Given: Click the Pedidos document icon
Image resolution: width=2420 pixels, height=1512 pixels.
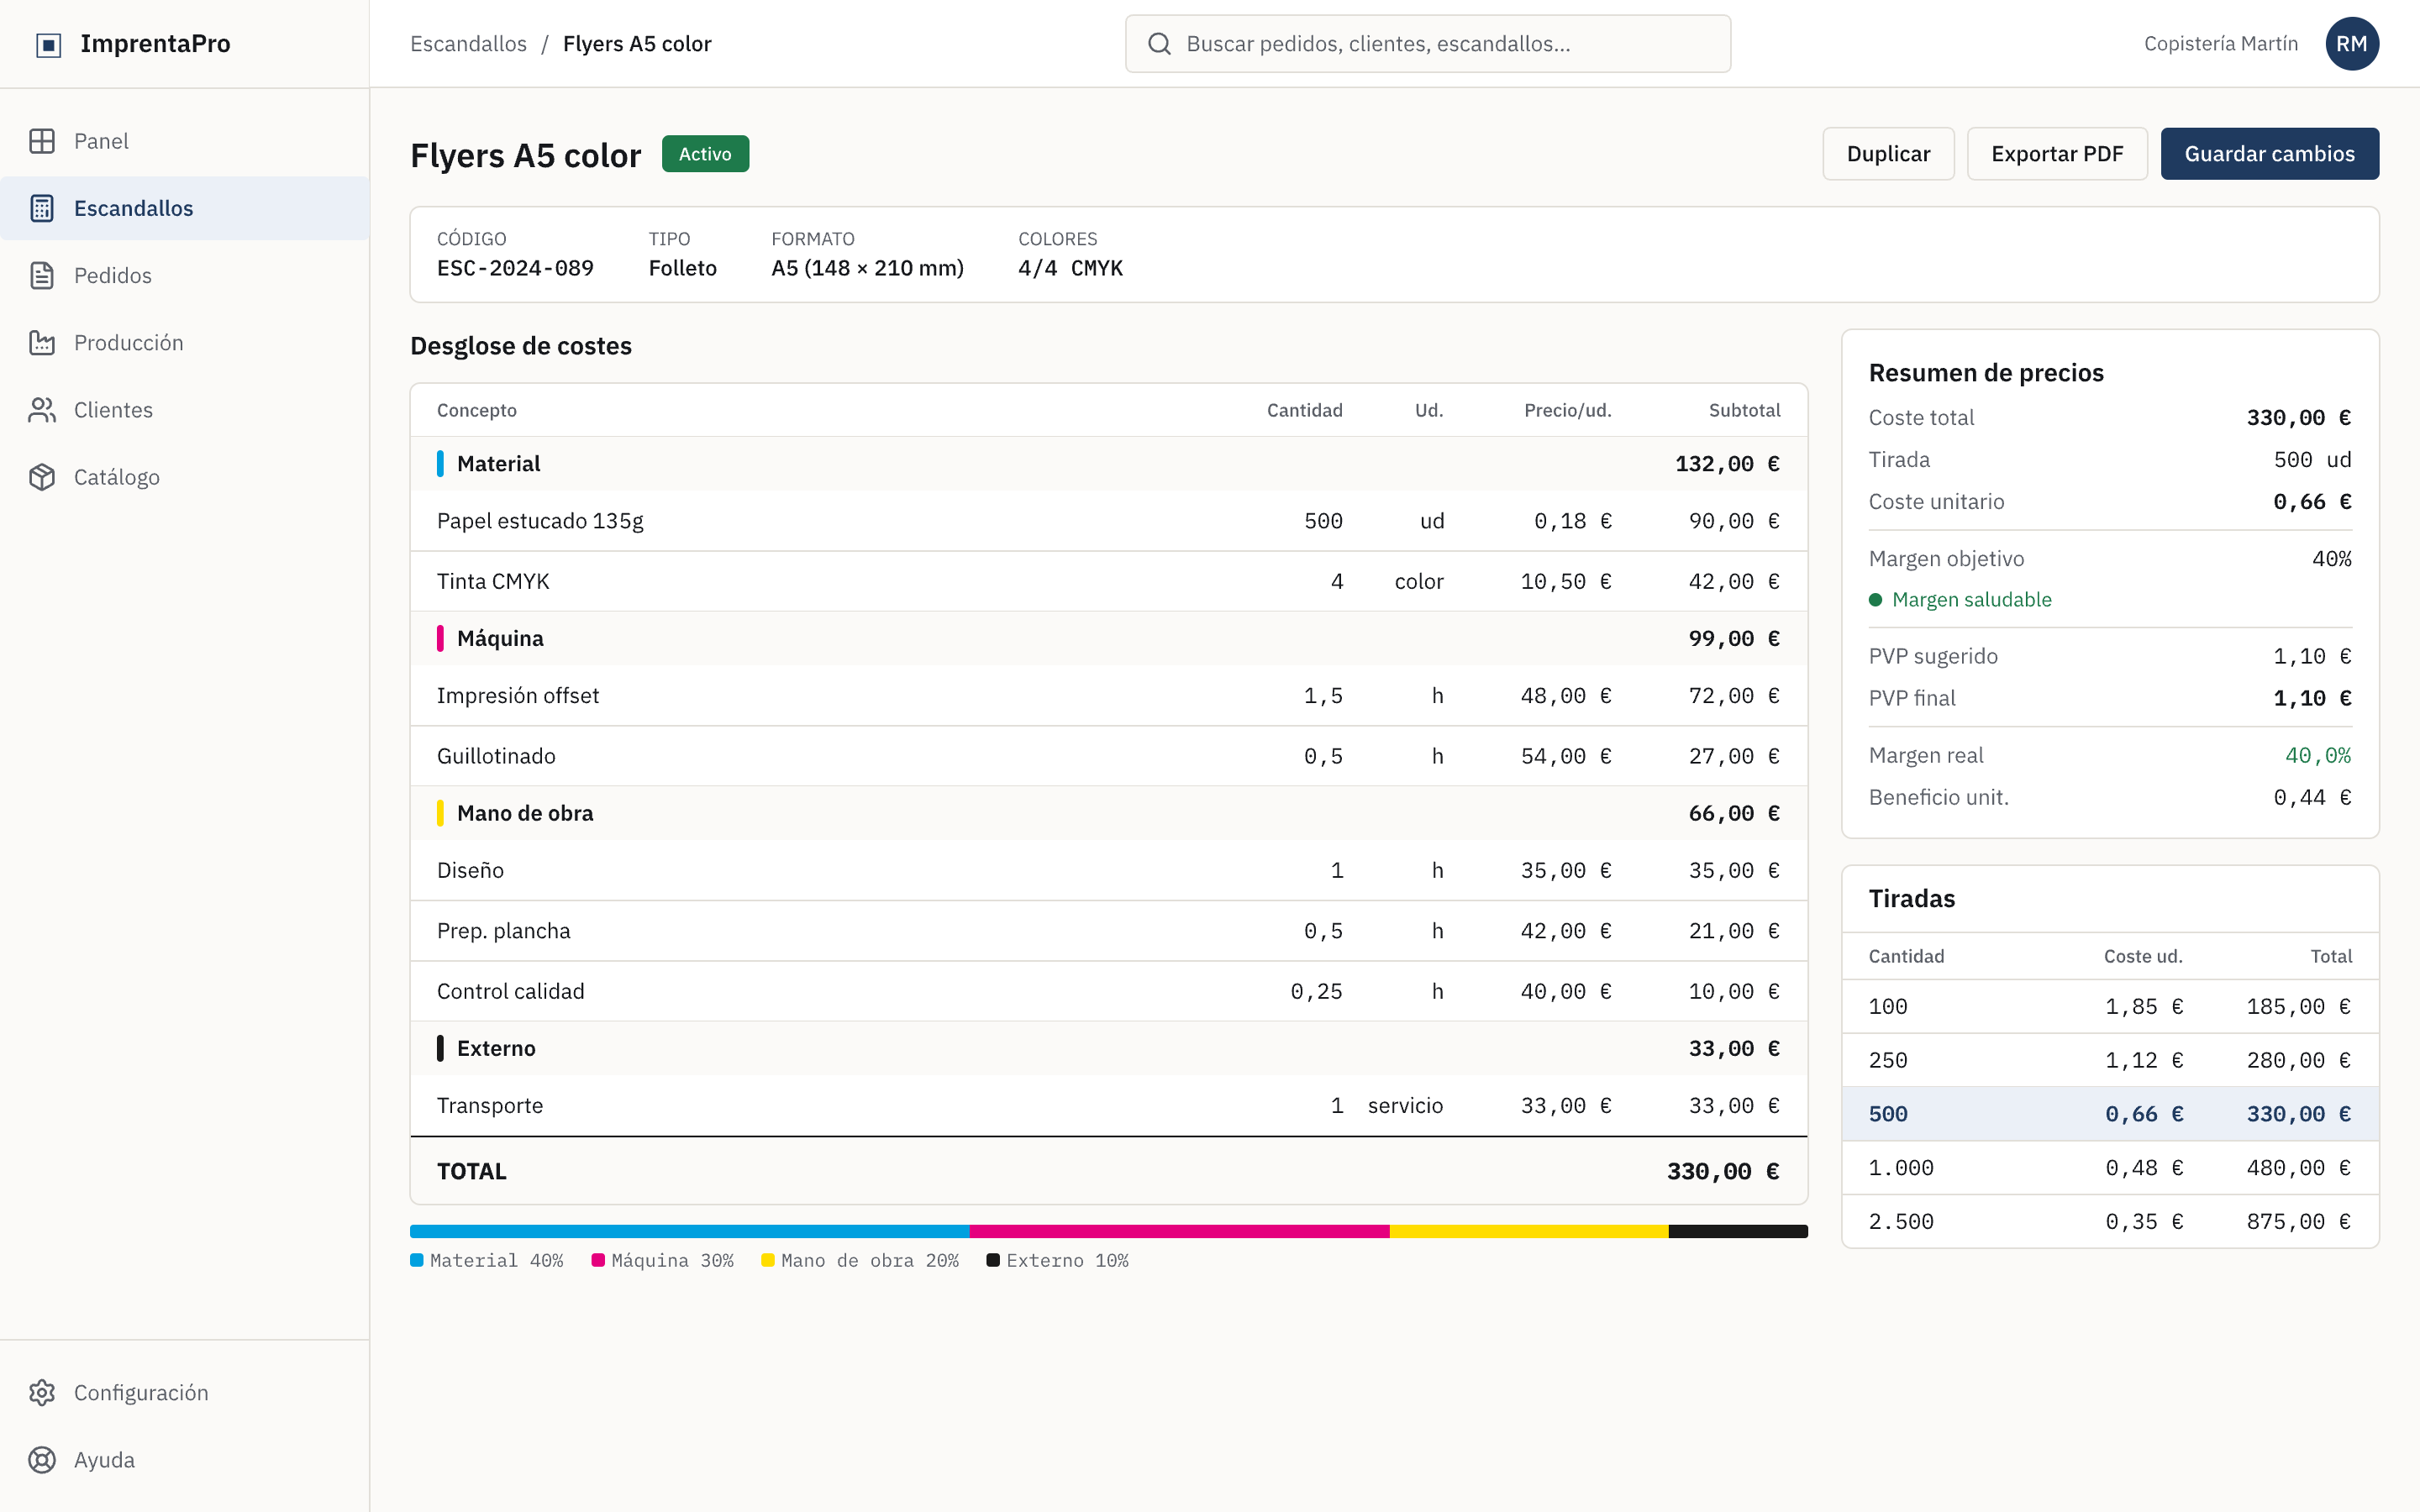Looking at the screenshot, I should (x=42, y=275).
